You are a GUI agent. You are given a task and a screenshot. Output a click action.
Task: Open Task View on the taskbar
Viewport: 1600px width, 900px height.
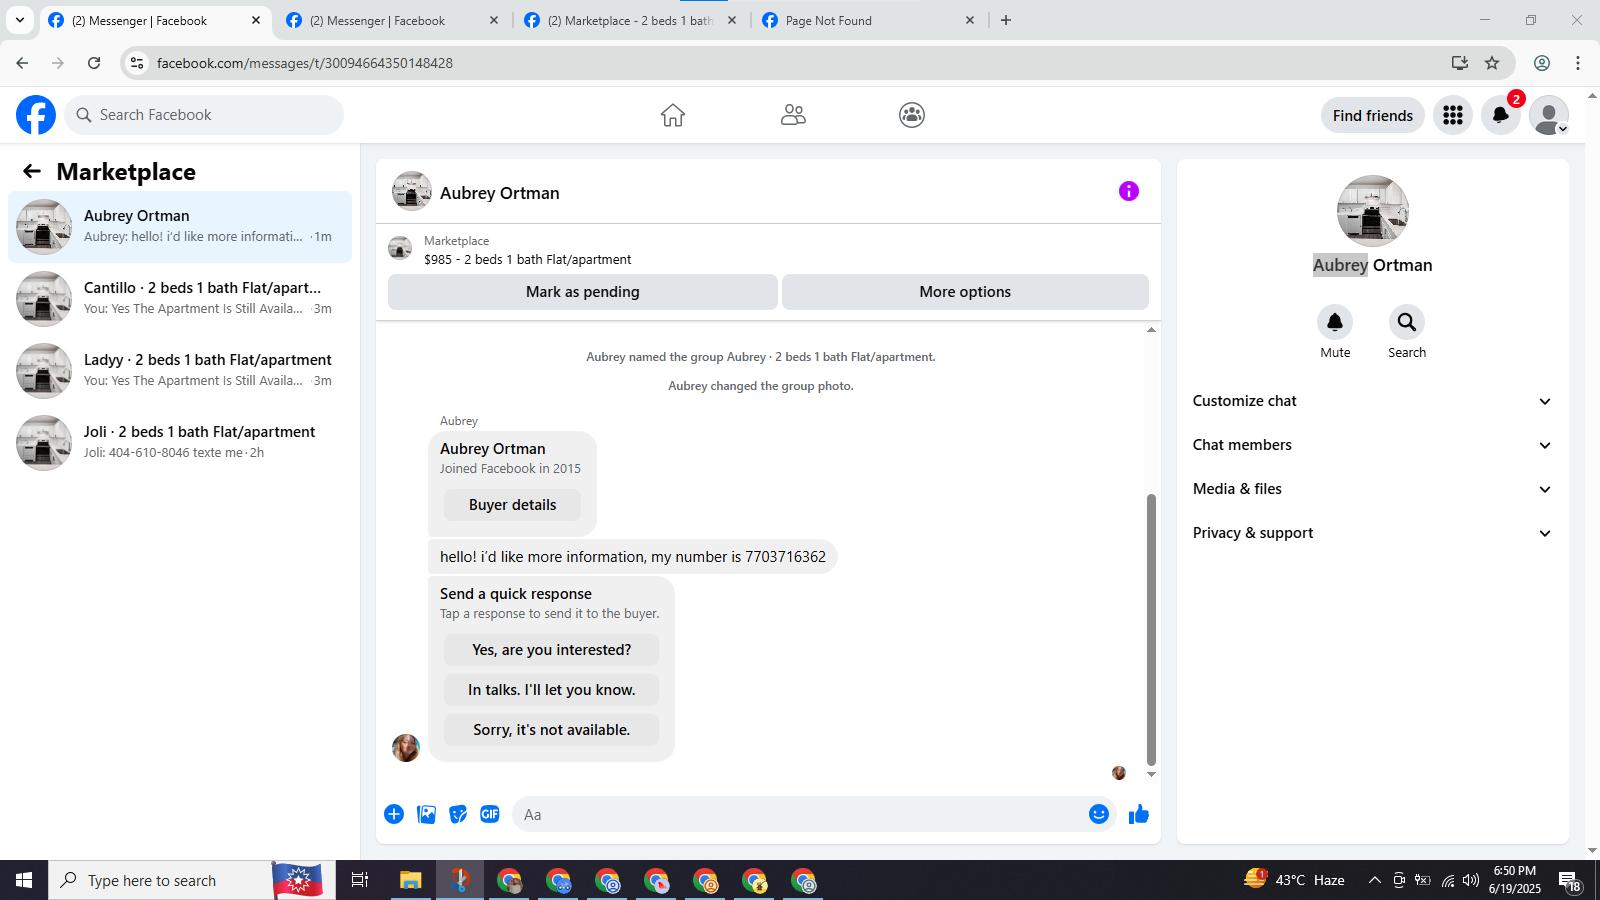pyautogui.click(x=360, y=880)
